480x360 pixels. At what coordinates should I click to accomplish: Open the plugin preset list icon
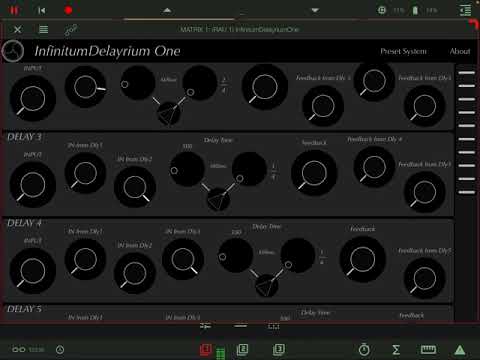[43, 30]
